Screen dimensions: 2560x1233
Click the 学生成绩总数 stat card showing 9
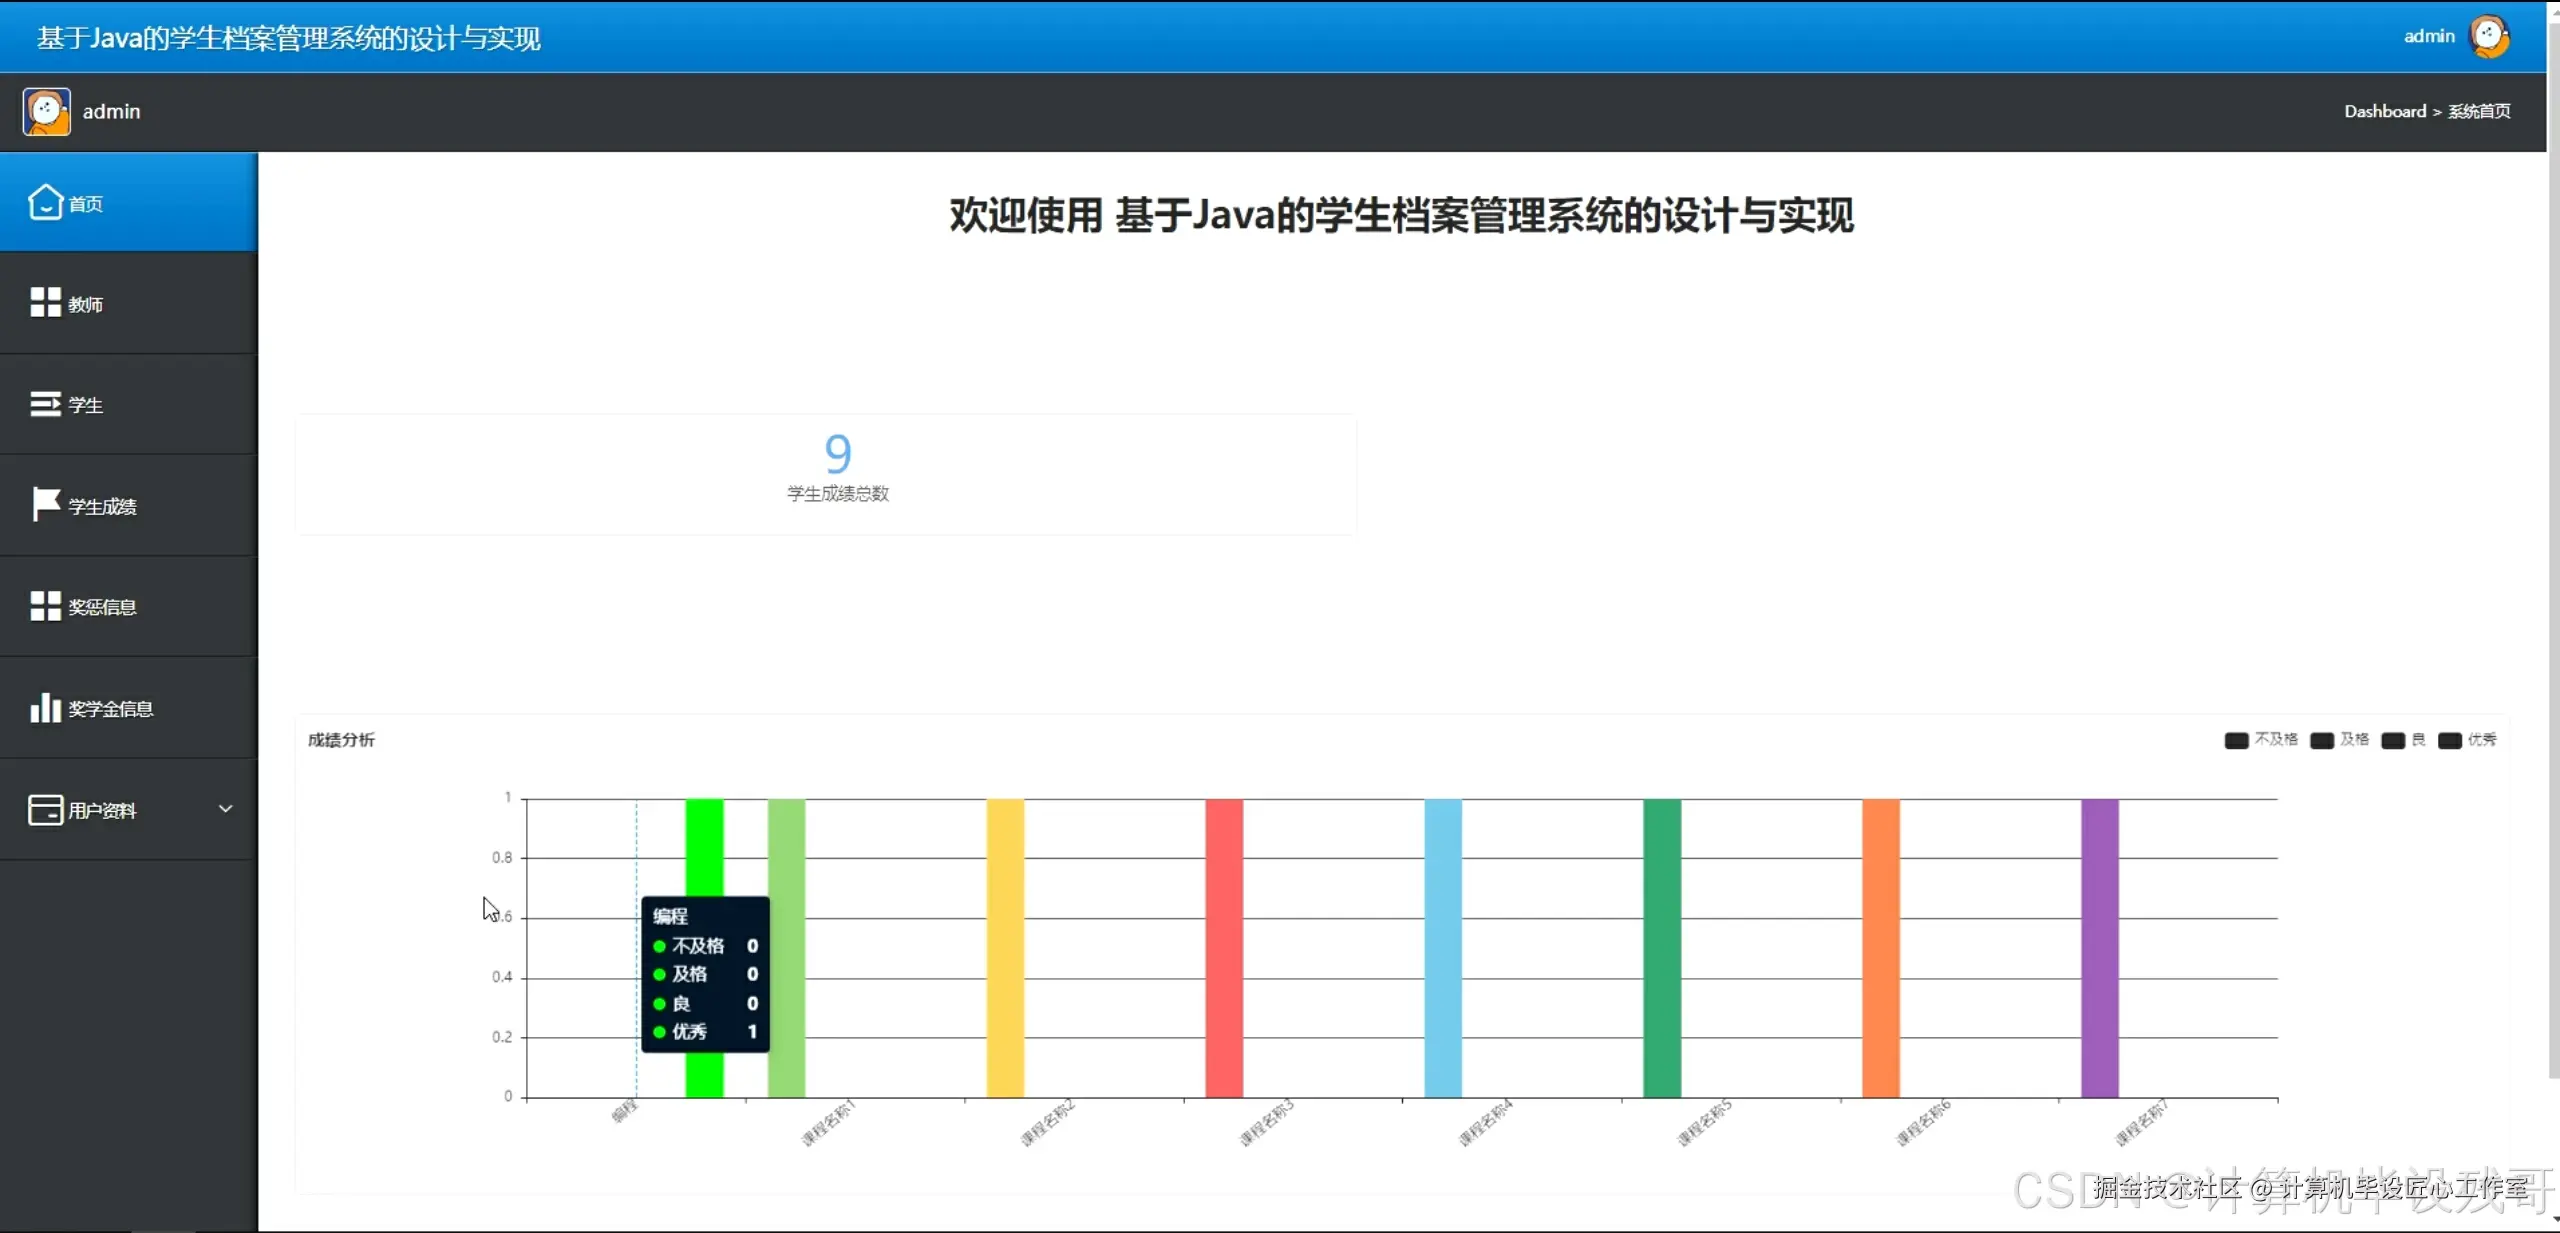tap(838, 470)
